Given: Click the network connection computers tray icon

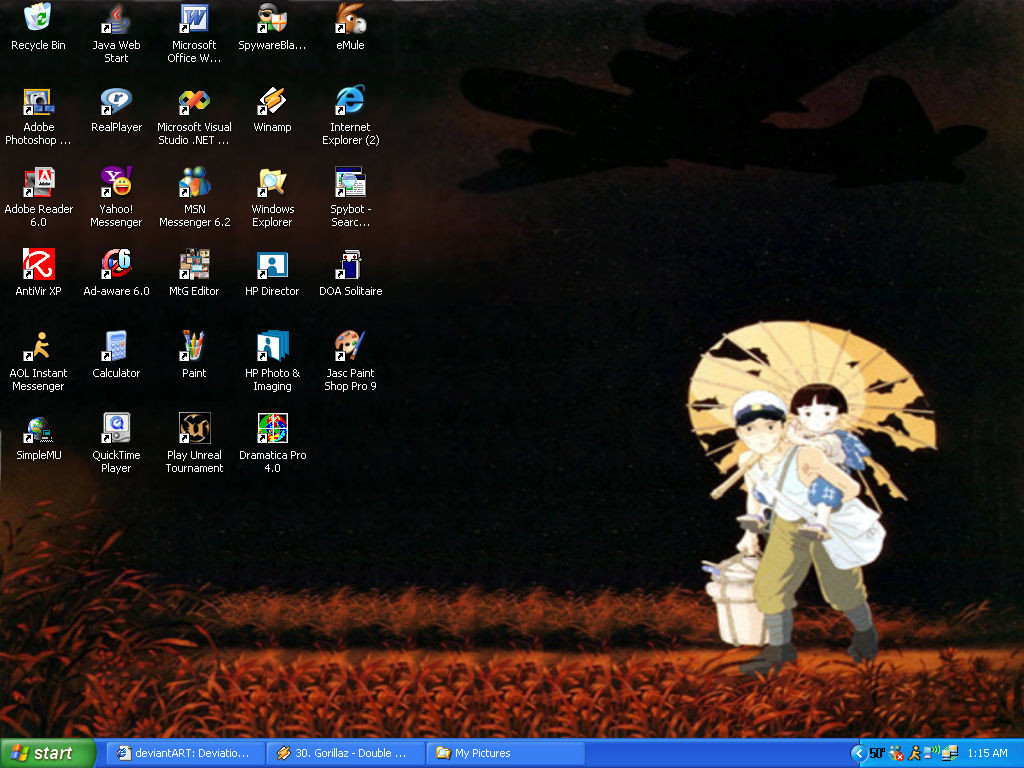Looking at the screenshot, I should pos(949,754).
